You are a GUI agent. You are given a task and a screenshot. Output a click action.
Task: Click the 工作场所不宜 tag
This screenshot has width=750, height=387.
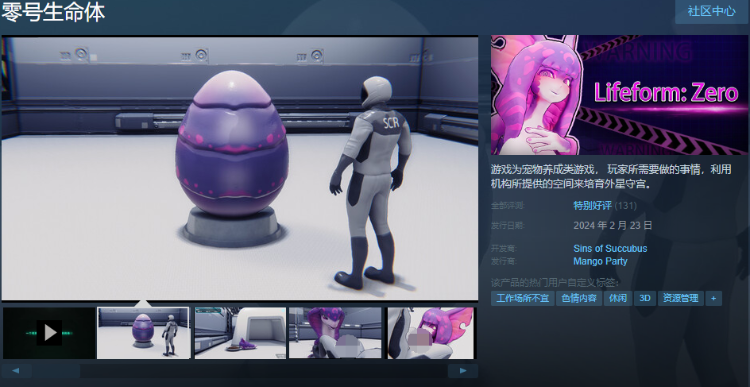(522, 299)
